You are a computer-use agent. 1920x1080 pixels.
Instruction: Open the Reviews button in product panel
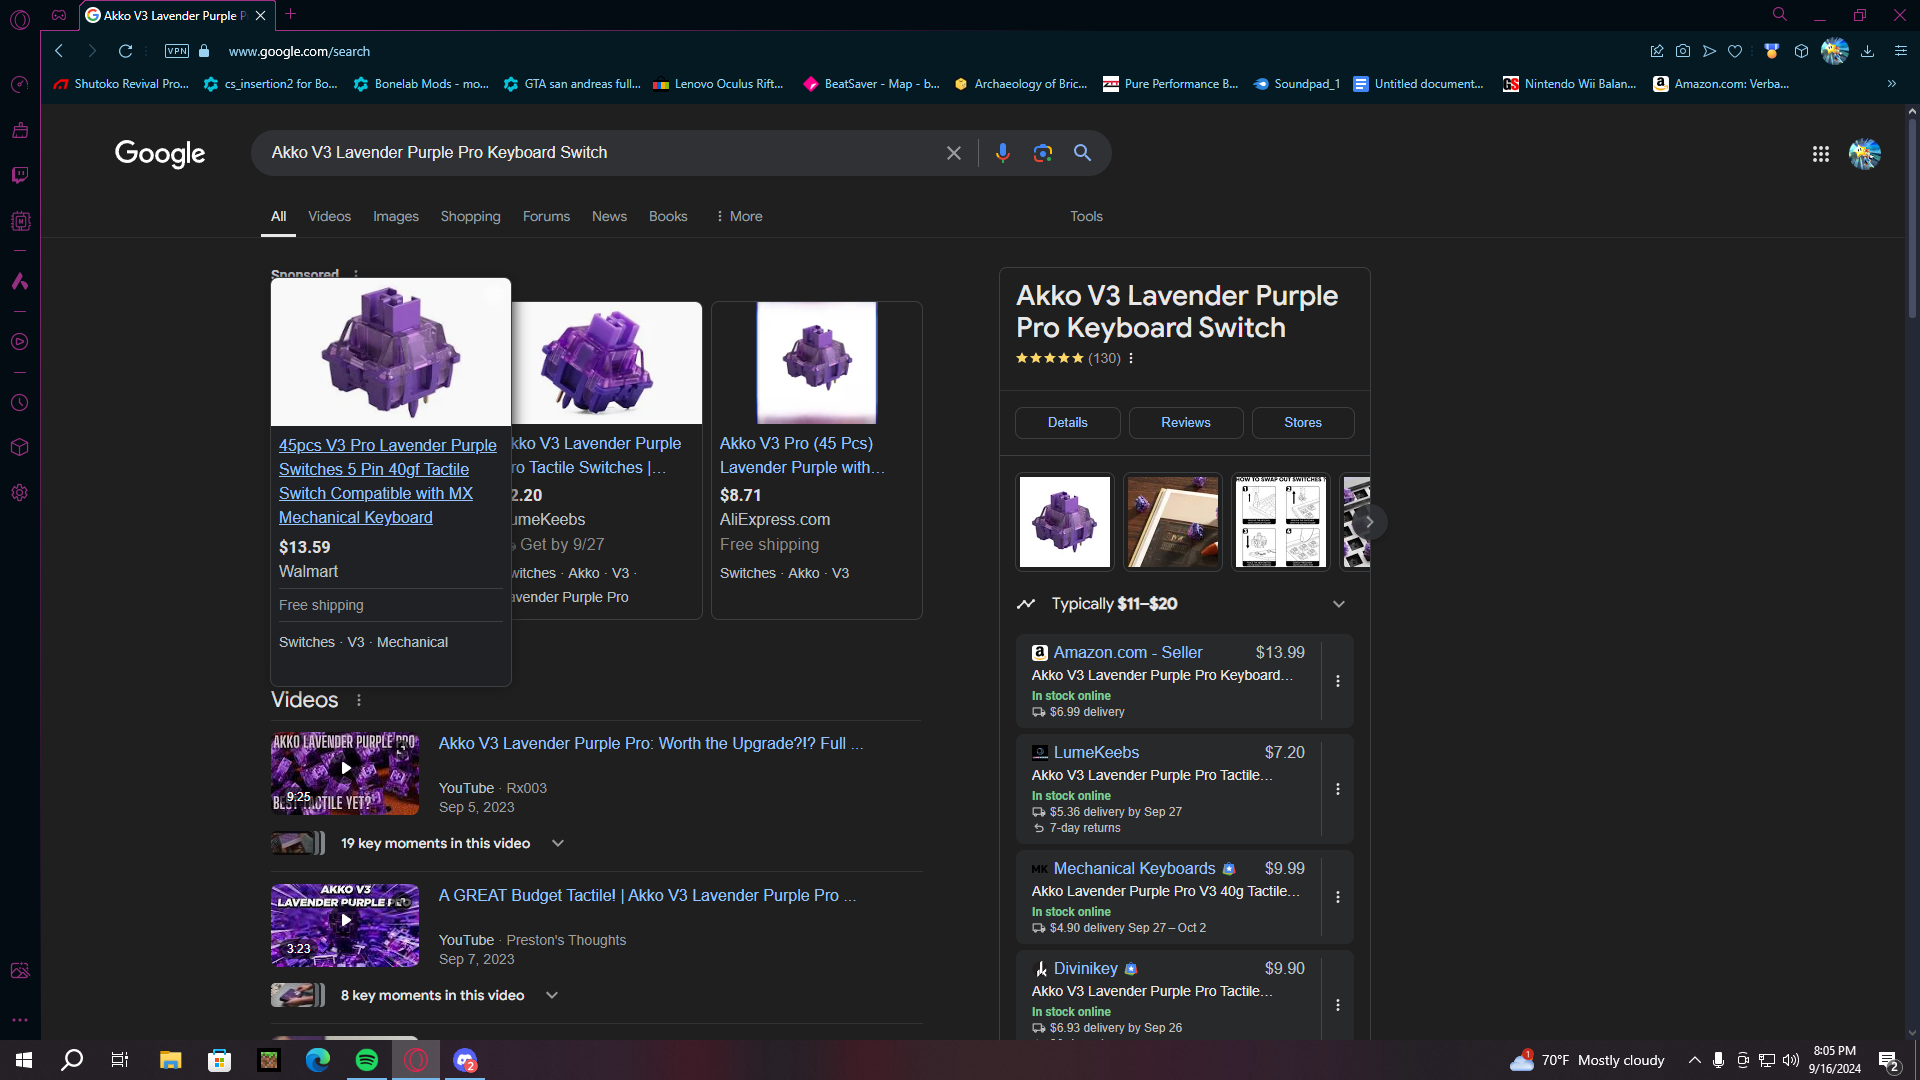tap(1186, 422)
